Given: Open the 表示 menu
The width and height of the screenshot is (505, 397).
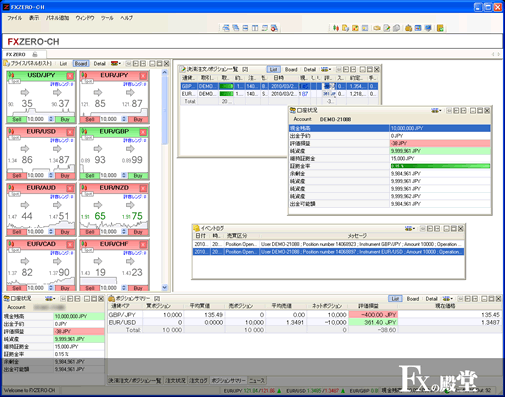Looking at the screenshot, I should 34,18.
